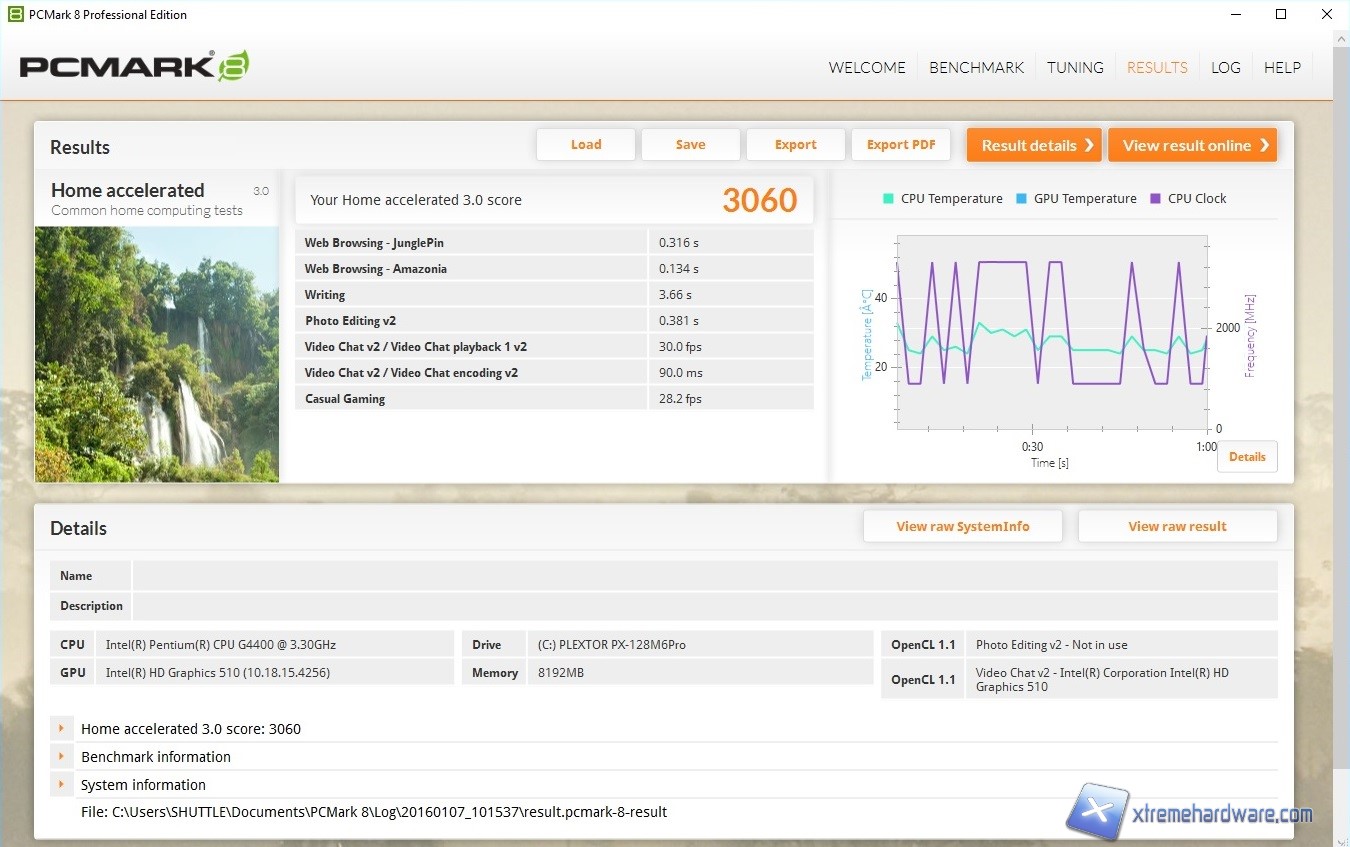Open the Benchmark tab
This screenshot has height=847, width=1350.
tap(976, 68)
